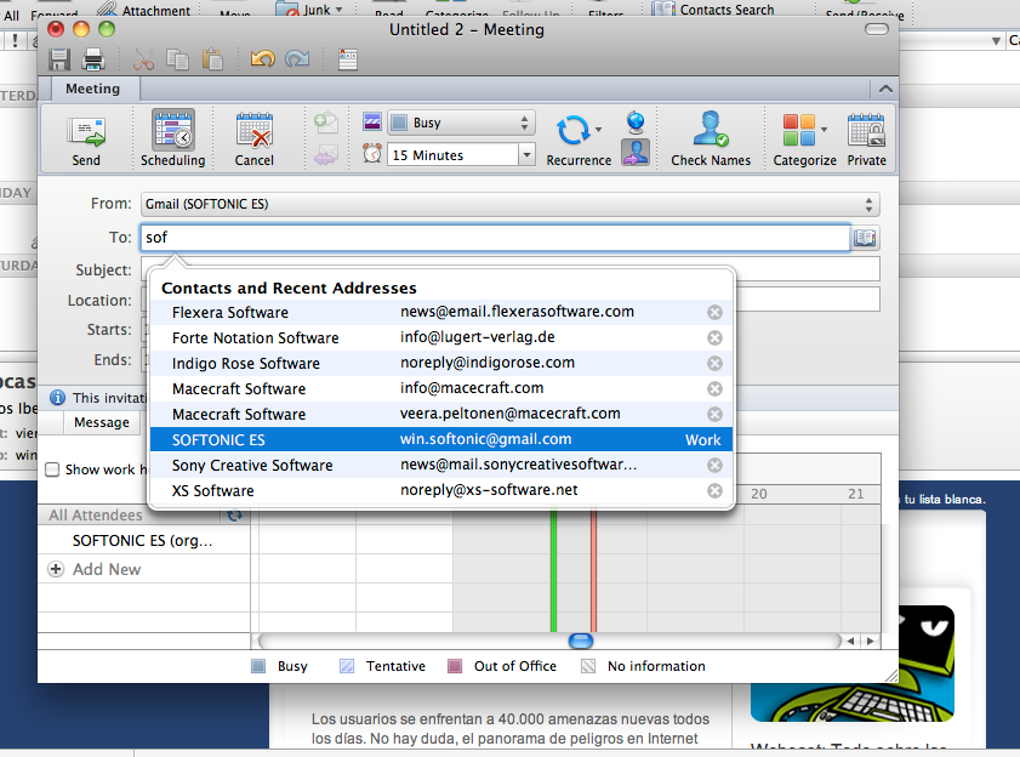Screen dimensions: 1020x757
Task: Save the meeting draft
Action: [x=57, y=59]
